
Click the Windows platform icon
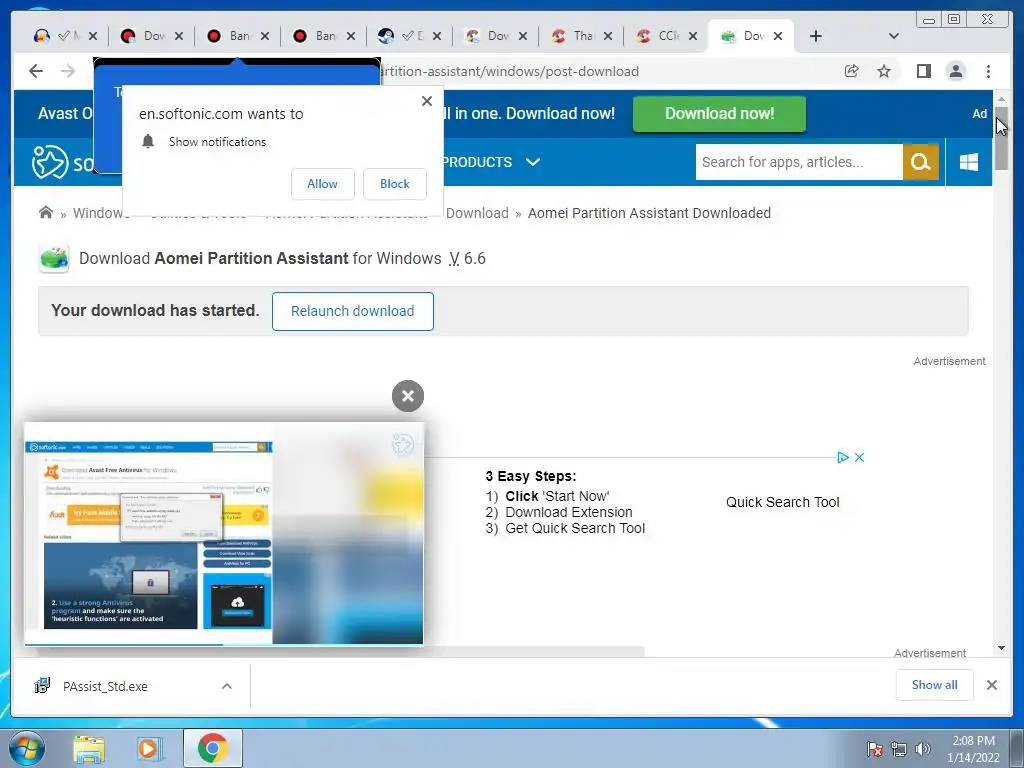click(x=969, y=162)
